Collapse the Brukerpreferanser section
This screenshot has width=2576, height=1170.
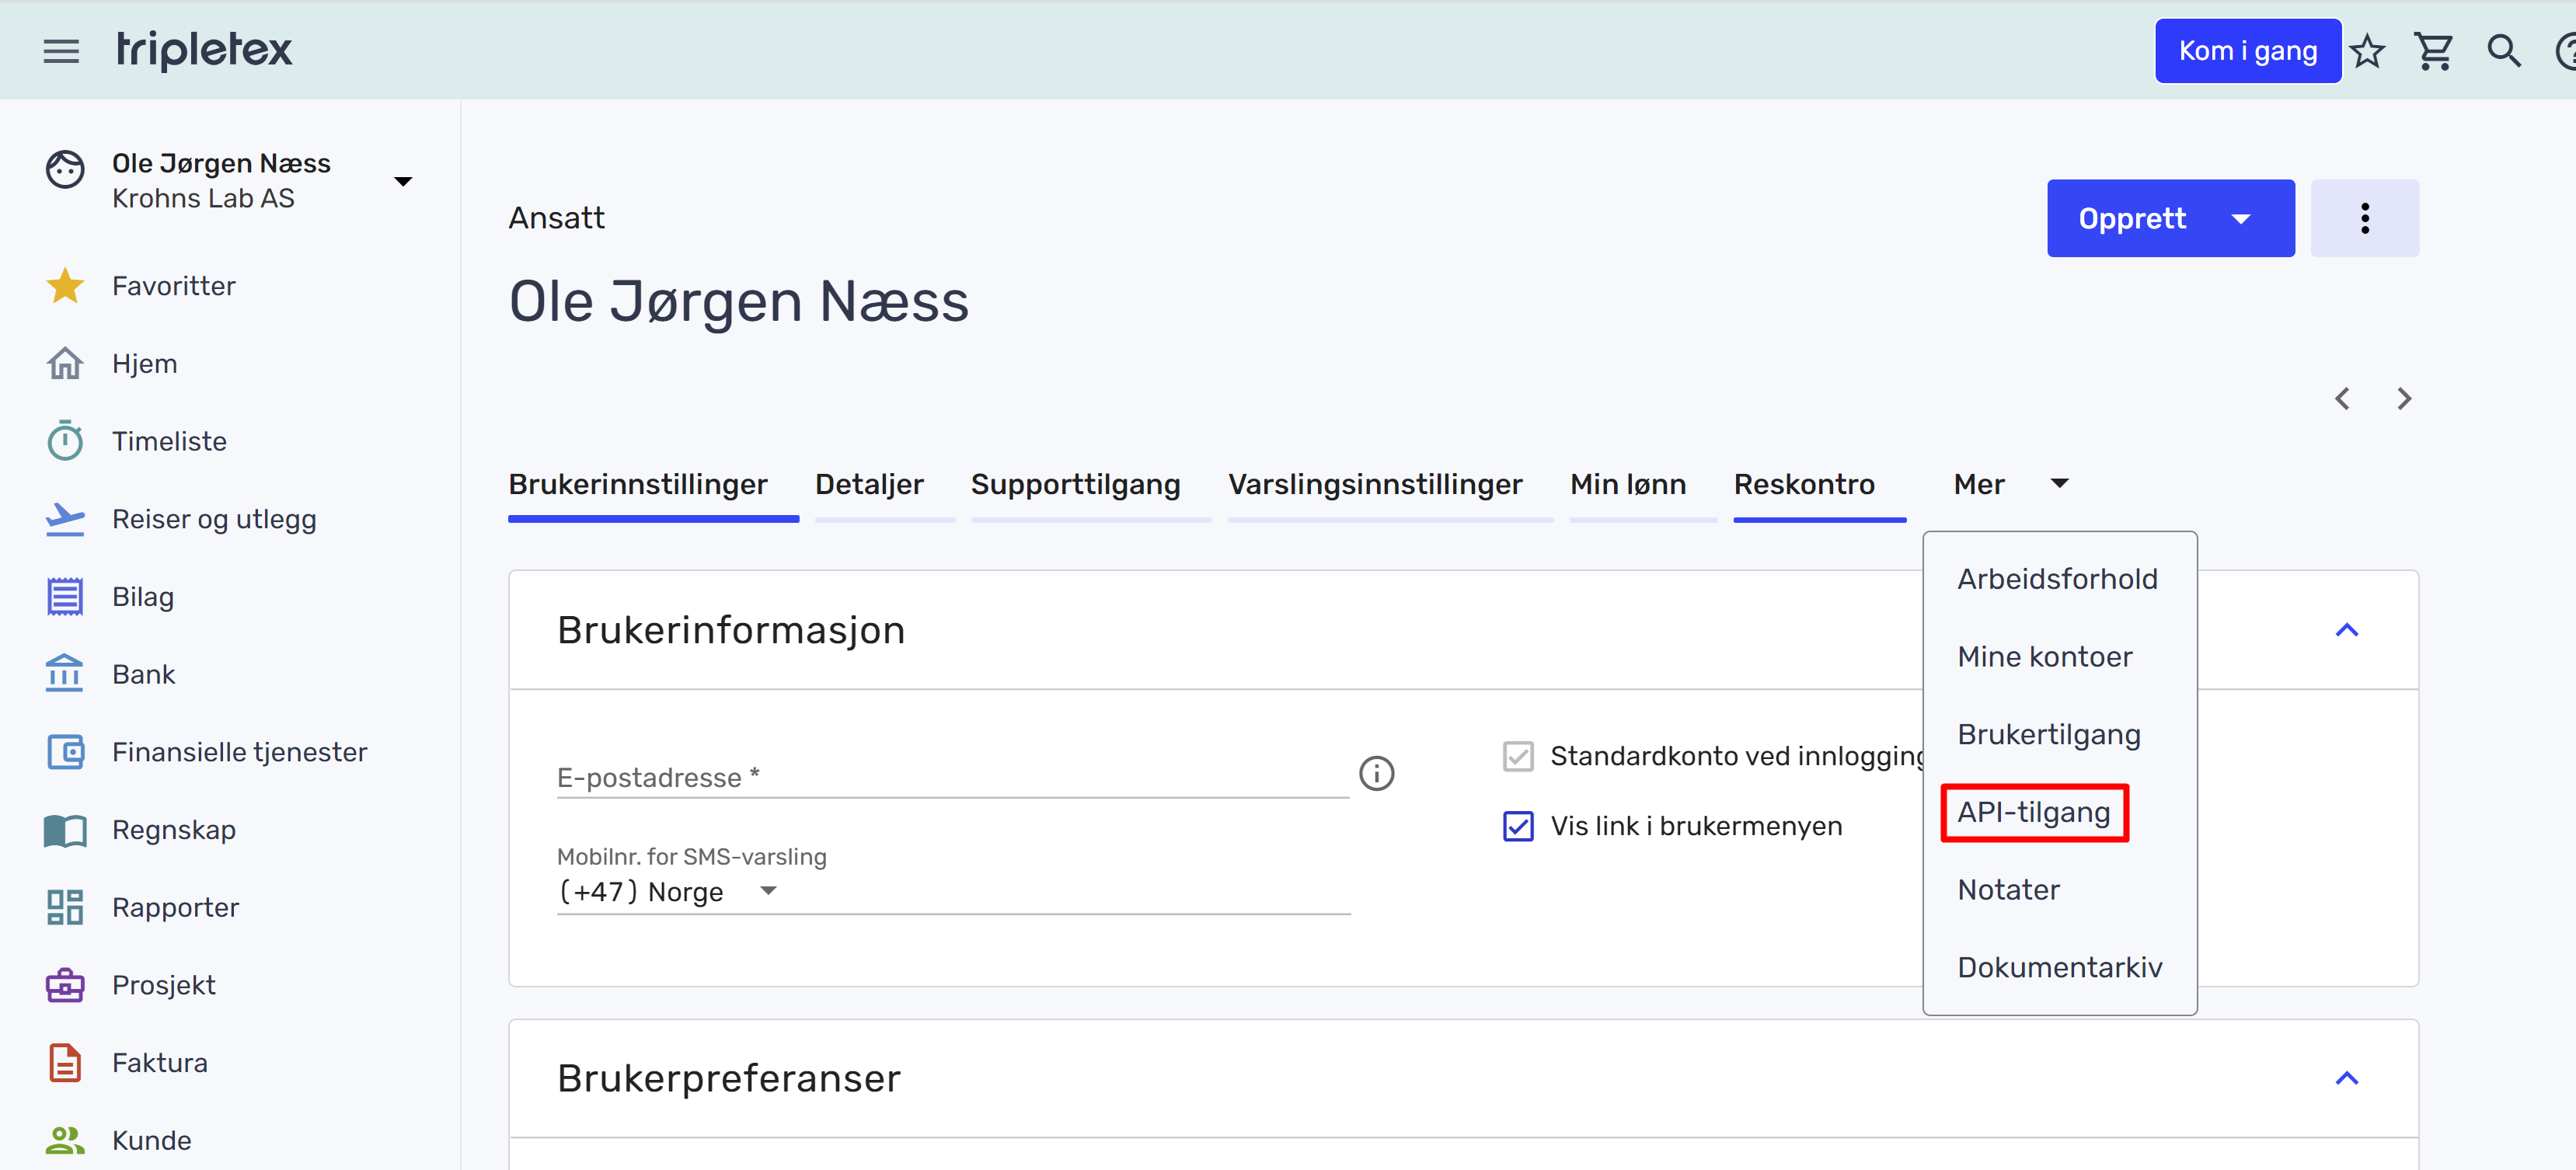(x=2346, y=1078)
